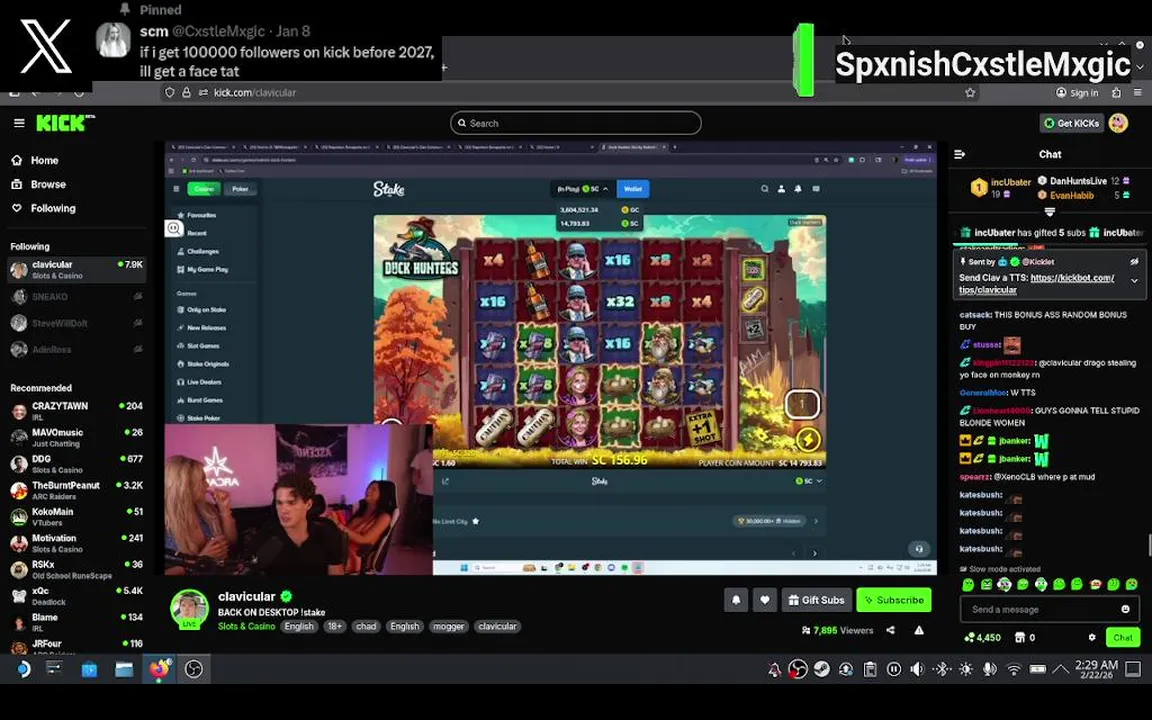Click the Casino tab in the Stake stream

tap(204, 189)
